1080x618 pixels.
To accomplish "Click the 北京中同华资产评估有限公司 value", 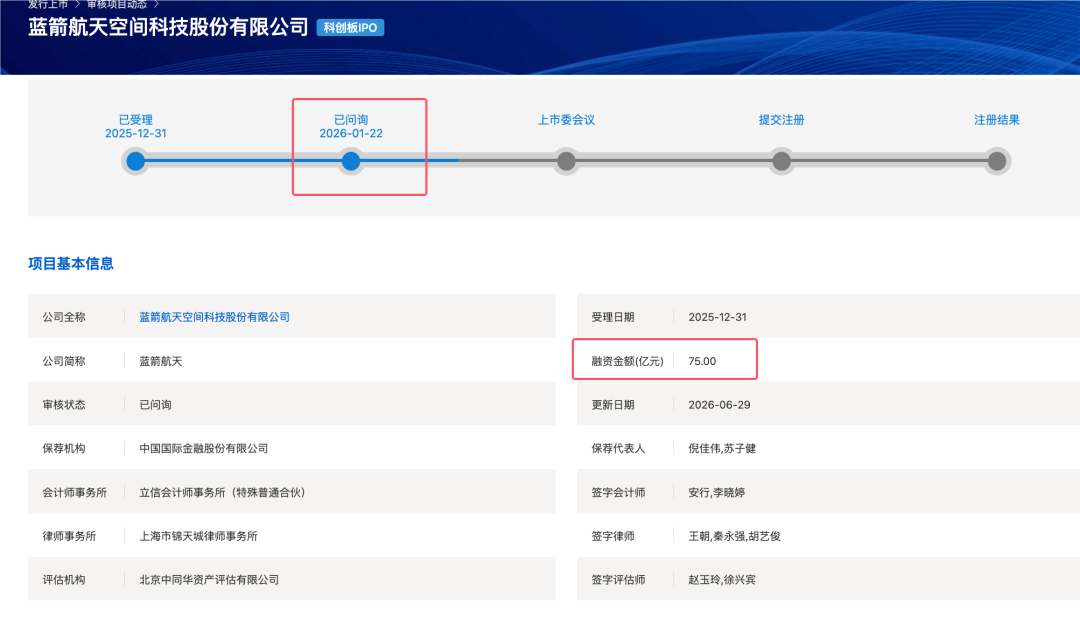I will tap(209, 580).
